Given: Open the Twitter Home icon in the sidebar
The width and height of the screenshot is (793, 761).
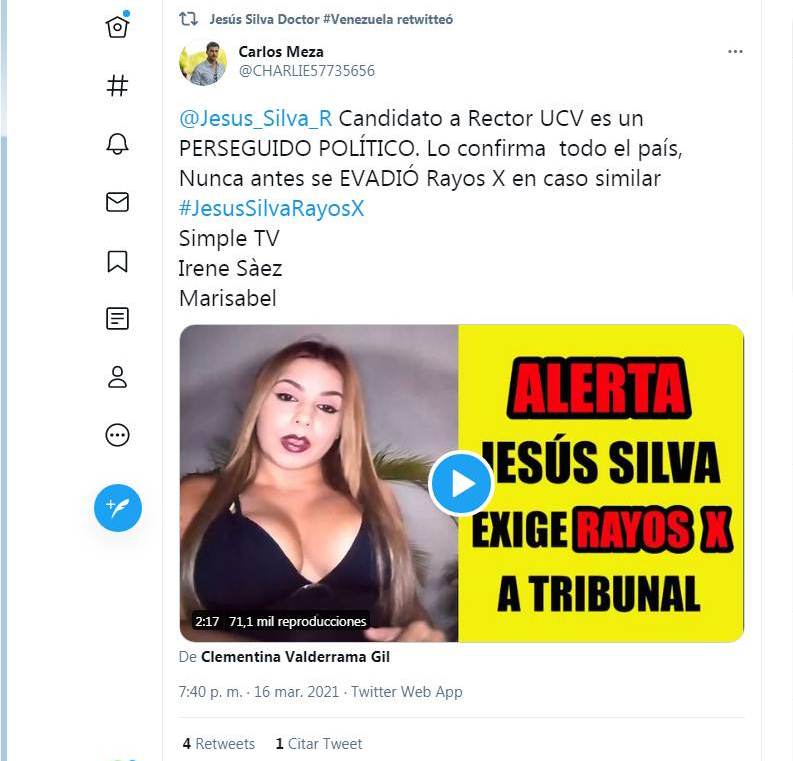Looking at the screenshot, I should point(117,26).
